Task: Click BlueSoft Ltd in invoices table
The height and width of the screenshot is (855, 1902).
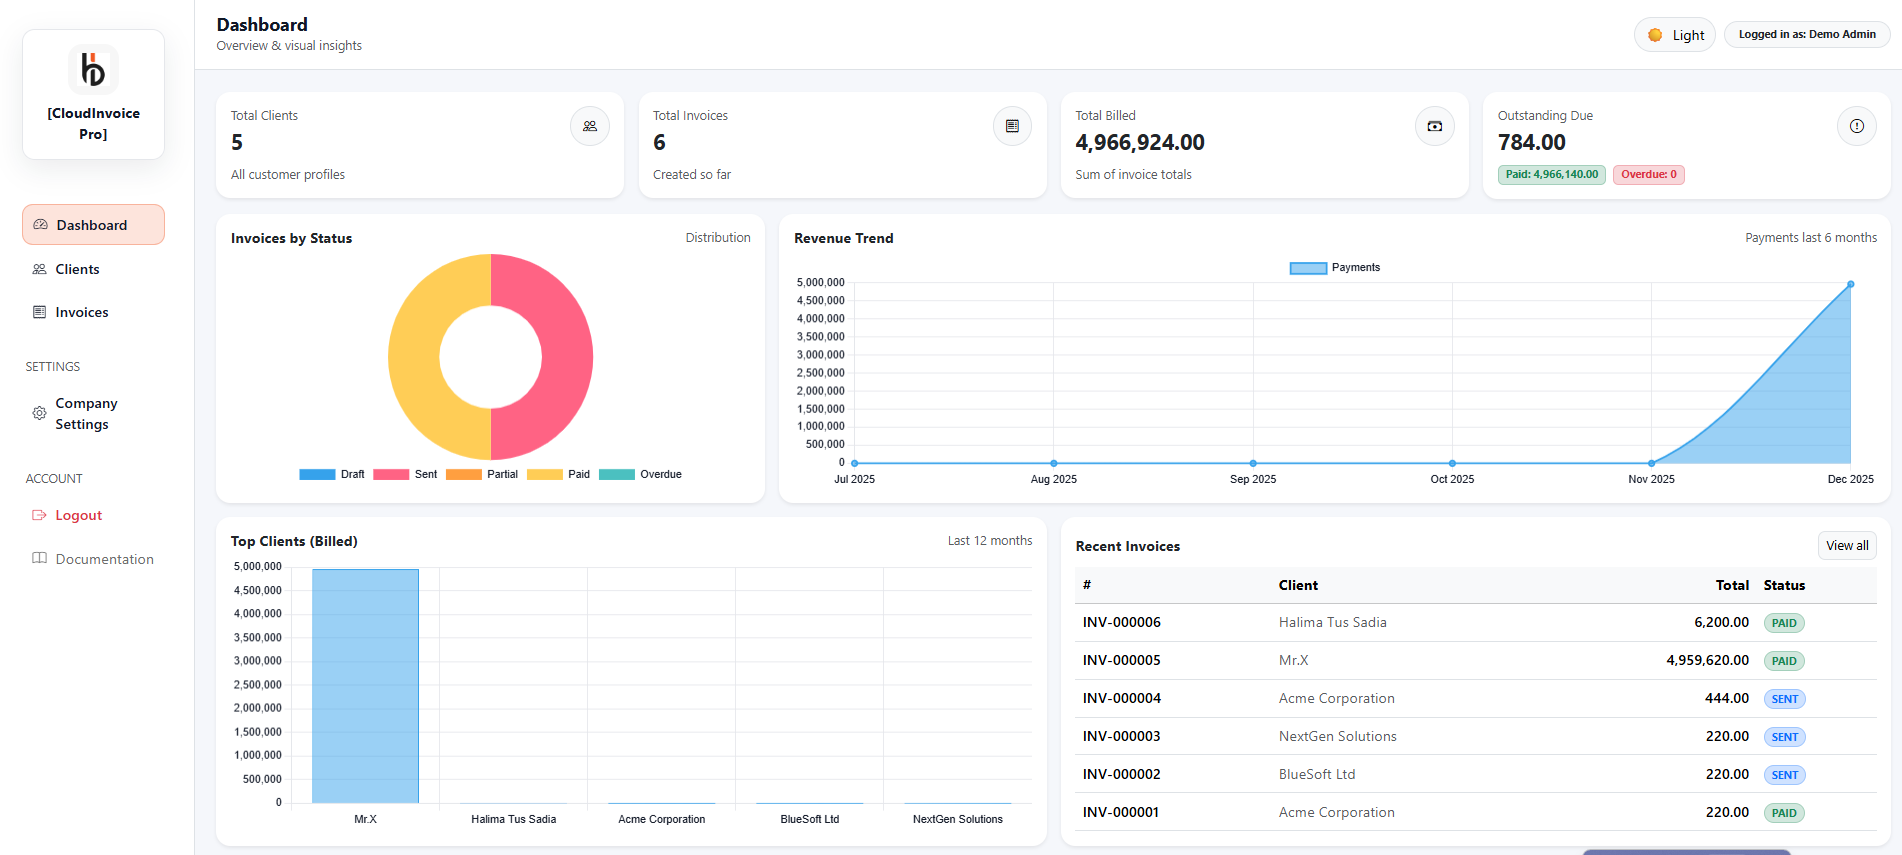Action: pyautogui.click(x=1317, y=774)
